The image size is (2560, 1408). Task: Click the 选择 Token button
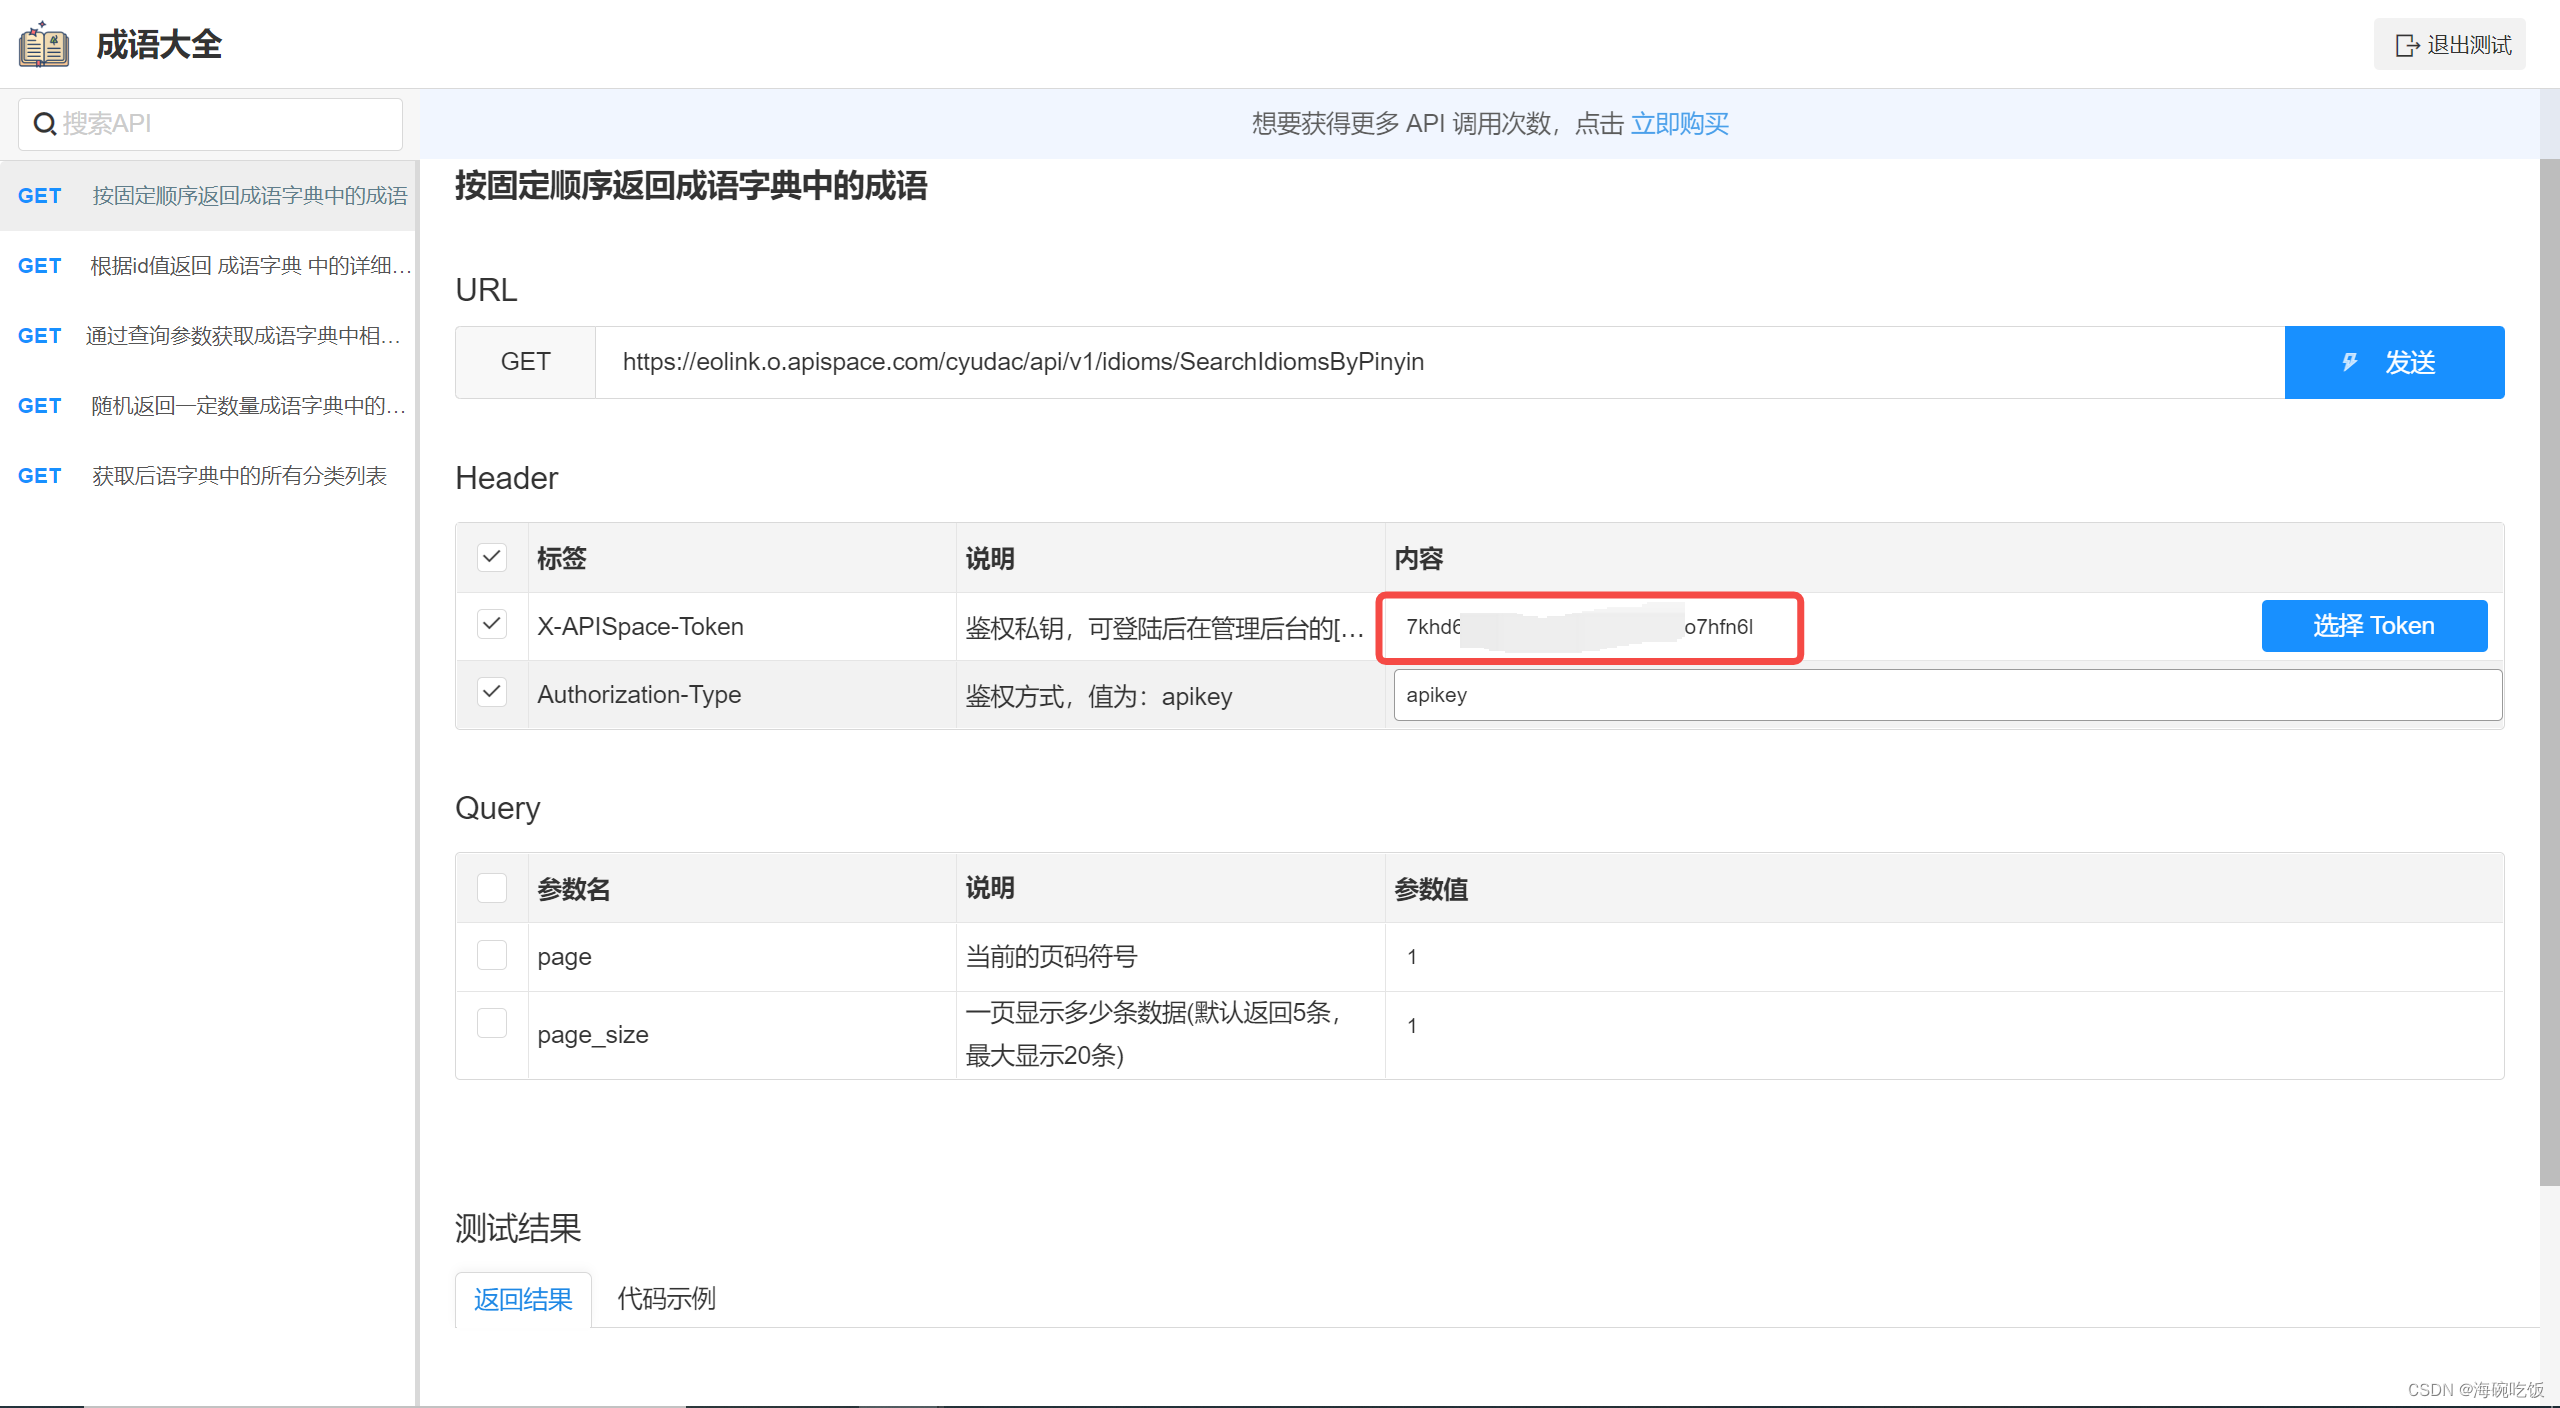coord(2373,626)
